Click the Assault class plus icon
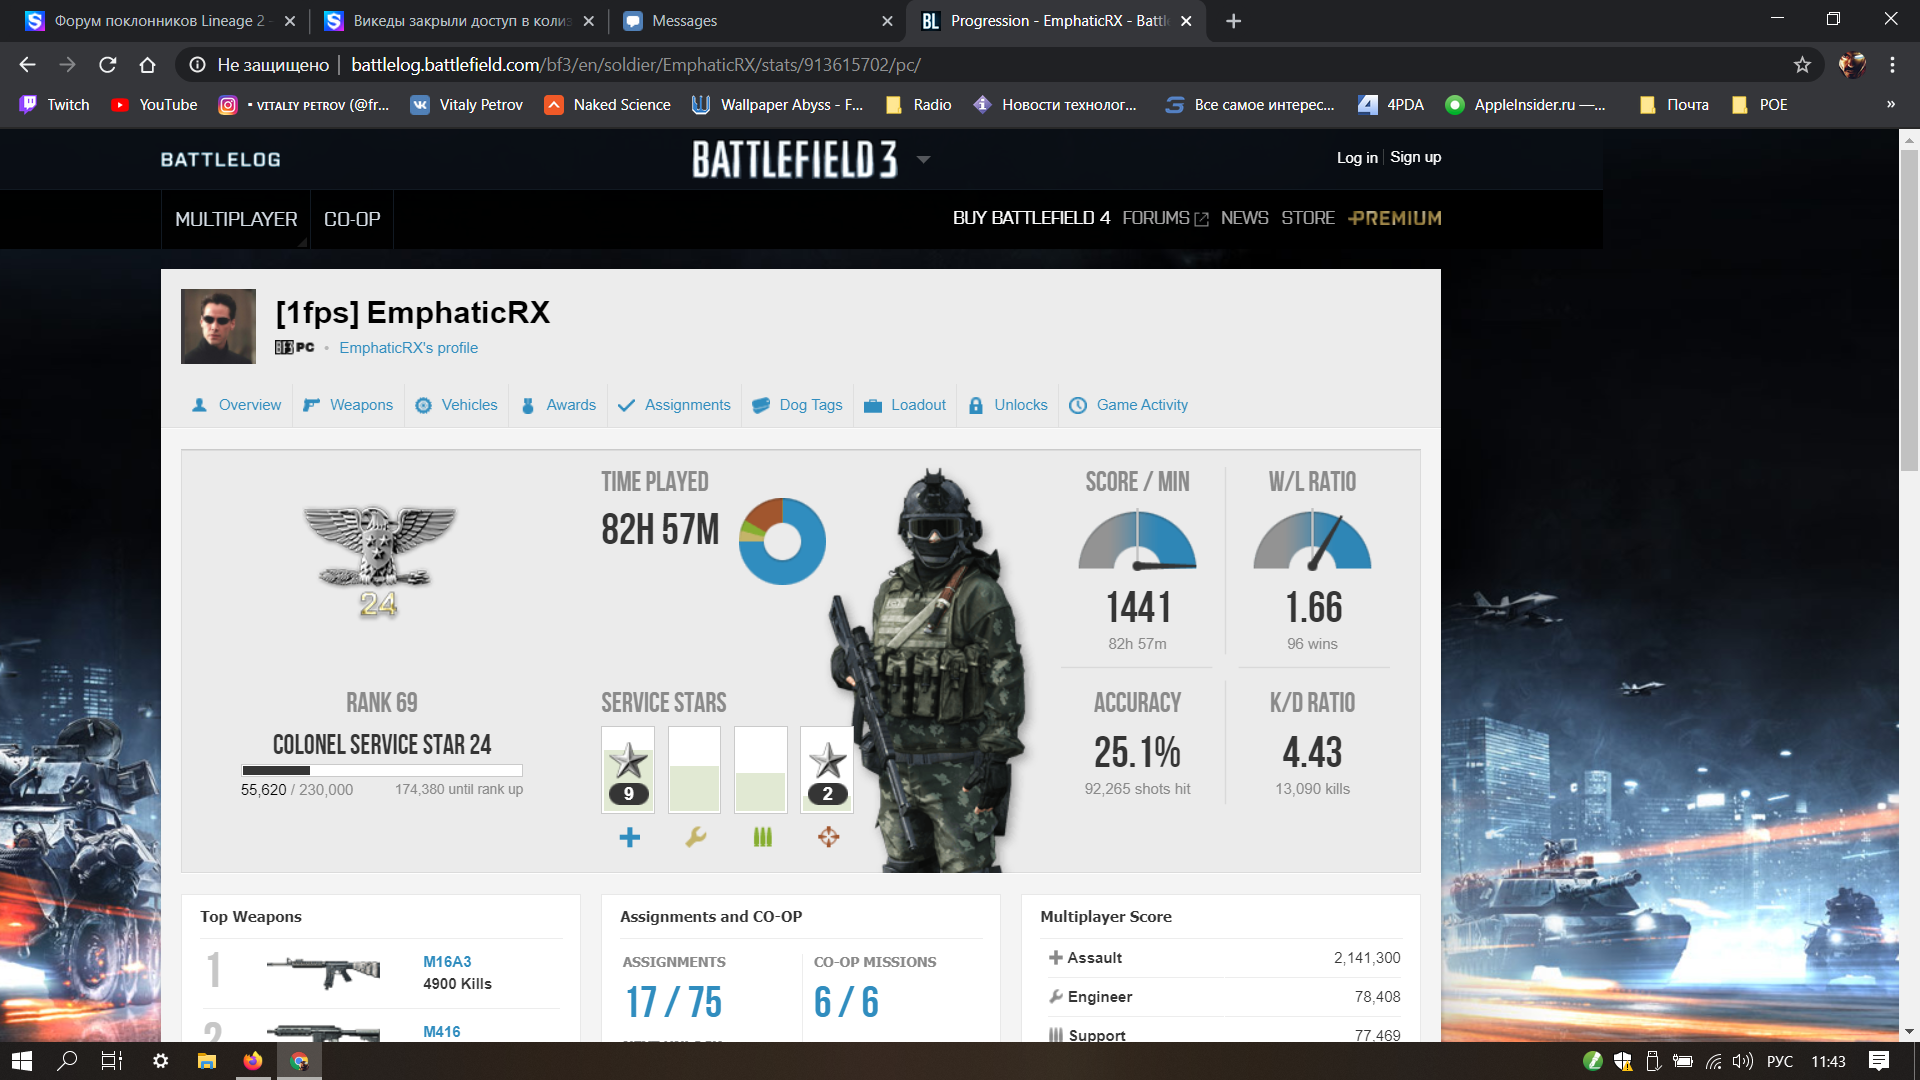The width and height of the screenshot is (1920, 1080). click(629, 837)
